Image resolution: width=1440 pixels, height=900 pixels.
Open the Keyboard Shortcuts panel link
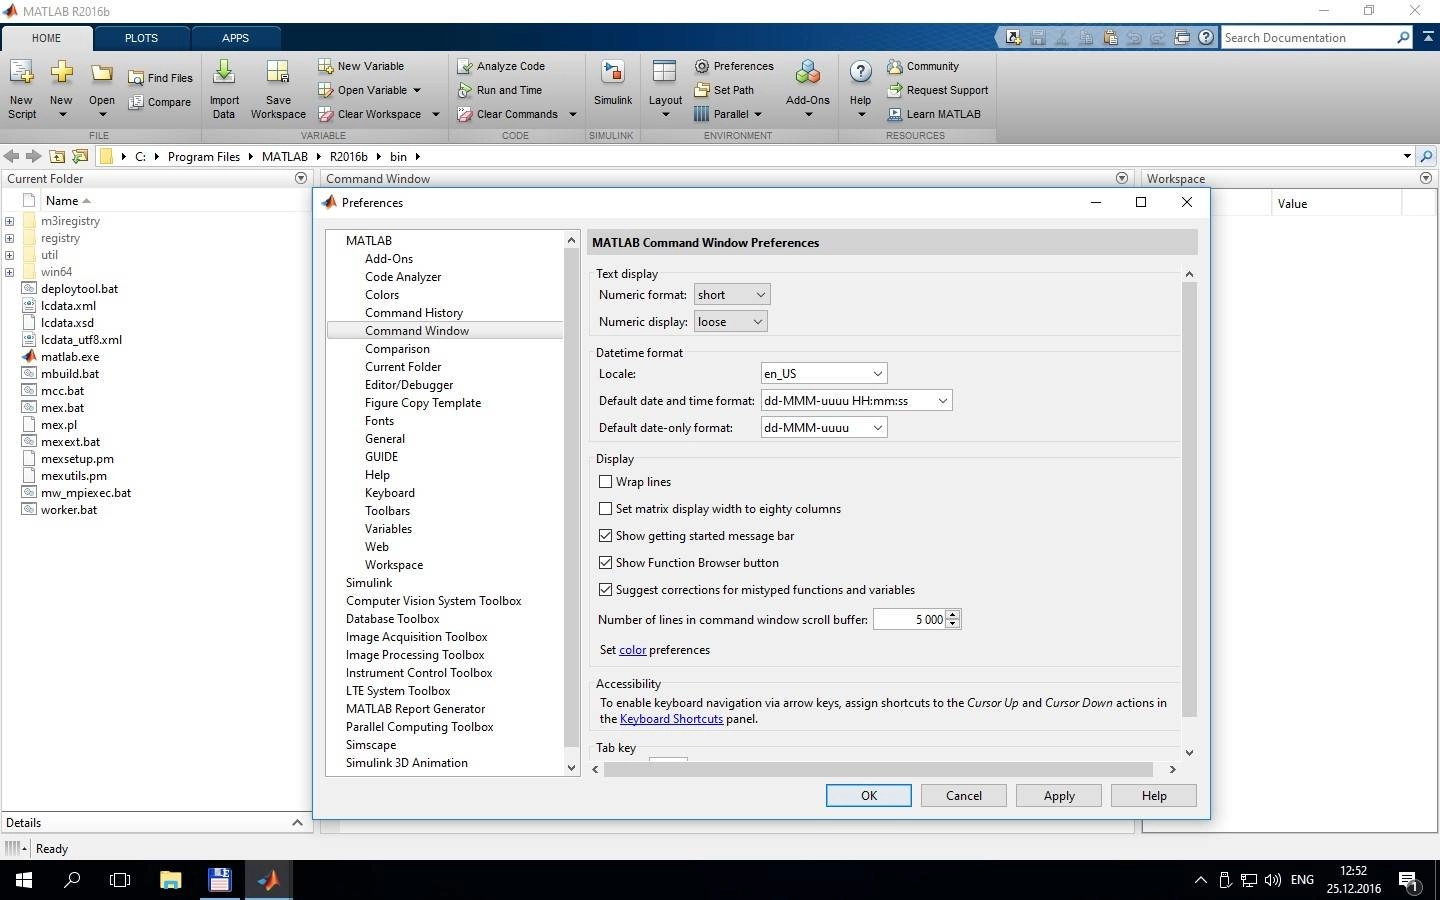671,719
